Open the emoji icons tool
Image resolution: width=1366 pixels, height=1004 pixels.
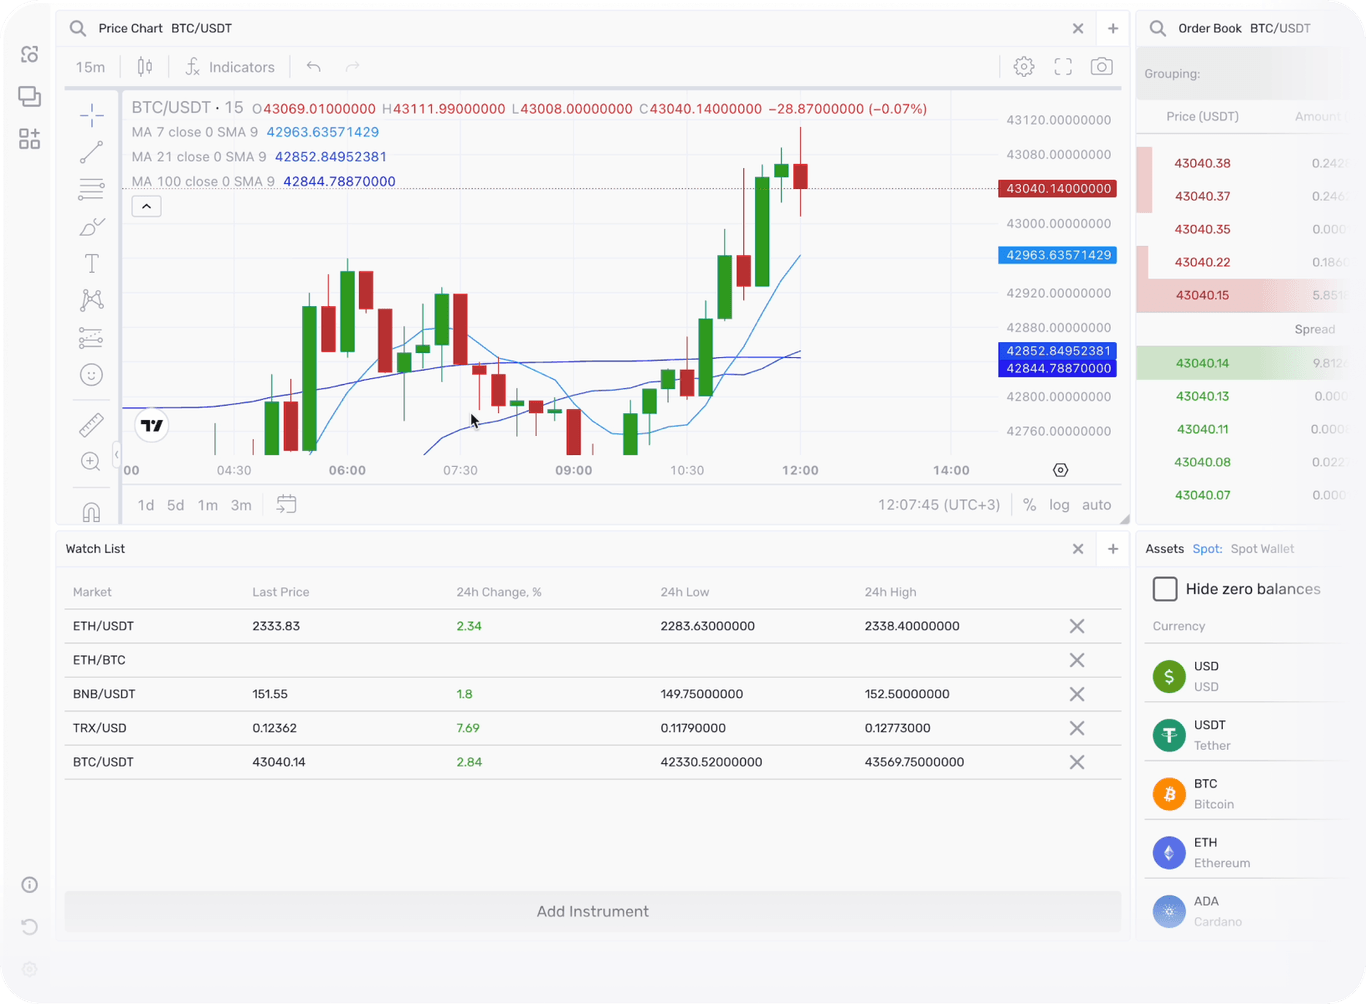point(91,375)
